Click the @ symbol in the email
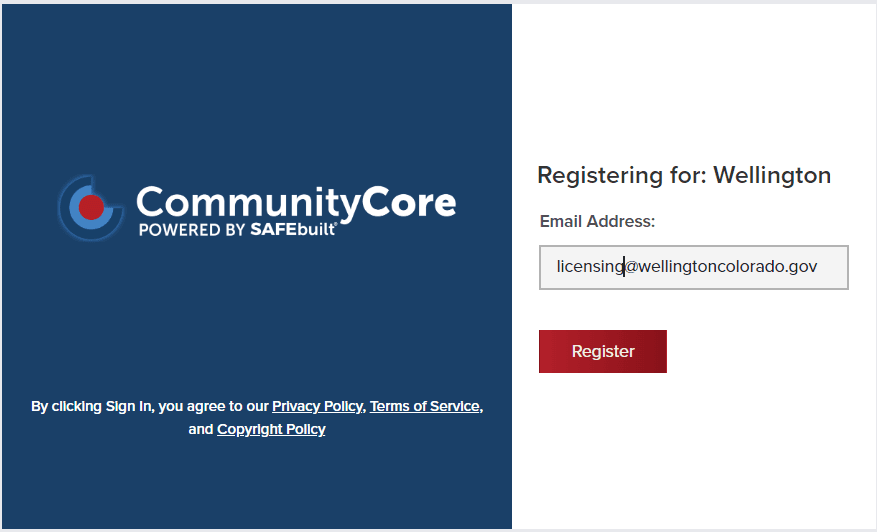This screenshot has height=532, width=877. pyautogui.click(x=631, y=267)
